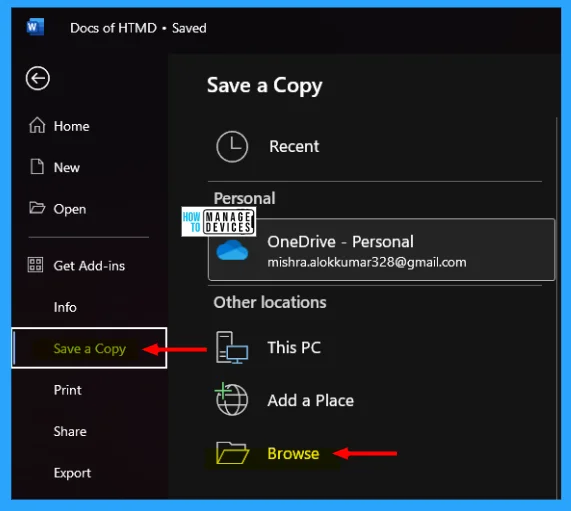571x511 pixels.
Task: Click the Docs of HTMD document title
Action: [113, 28]
